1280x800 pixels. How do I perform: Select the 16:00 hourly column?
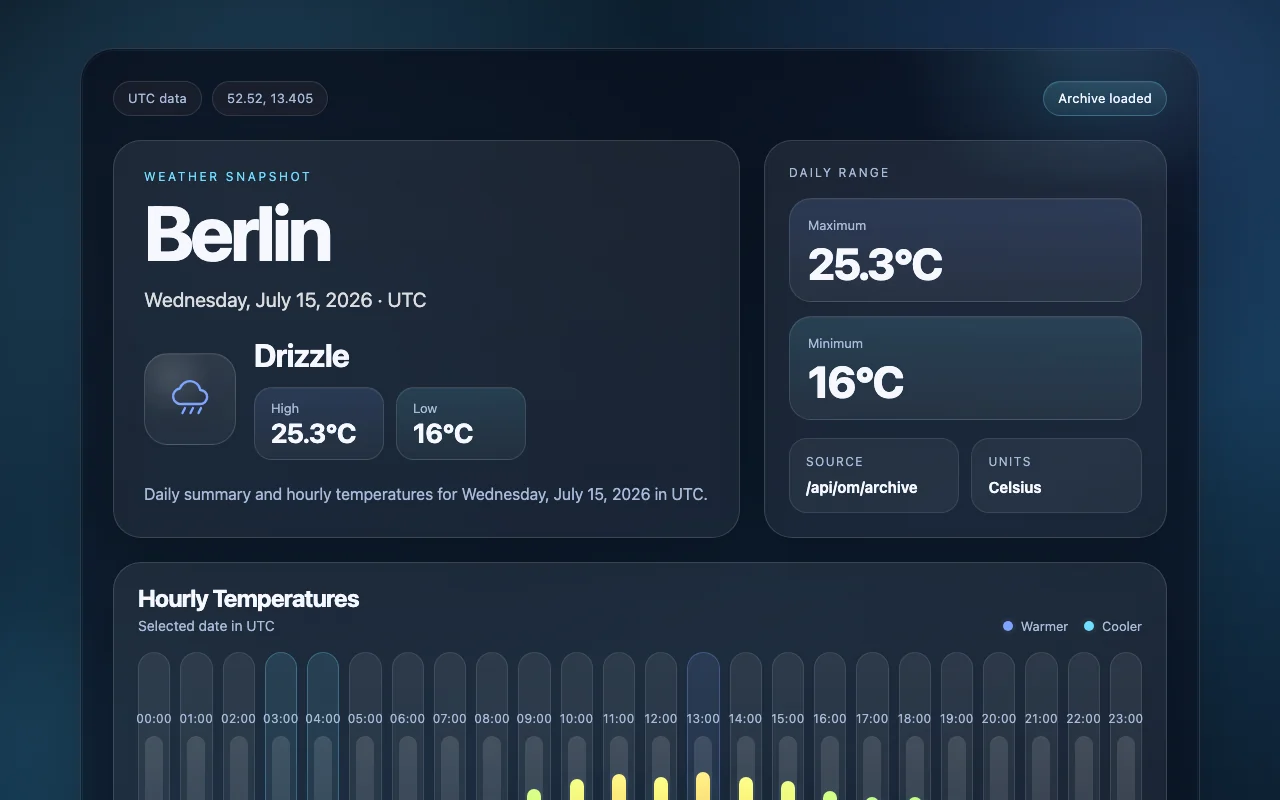tap(830, 726)
